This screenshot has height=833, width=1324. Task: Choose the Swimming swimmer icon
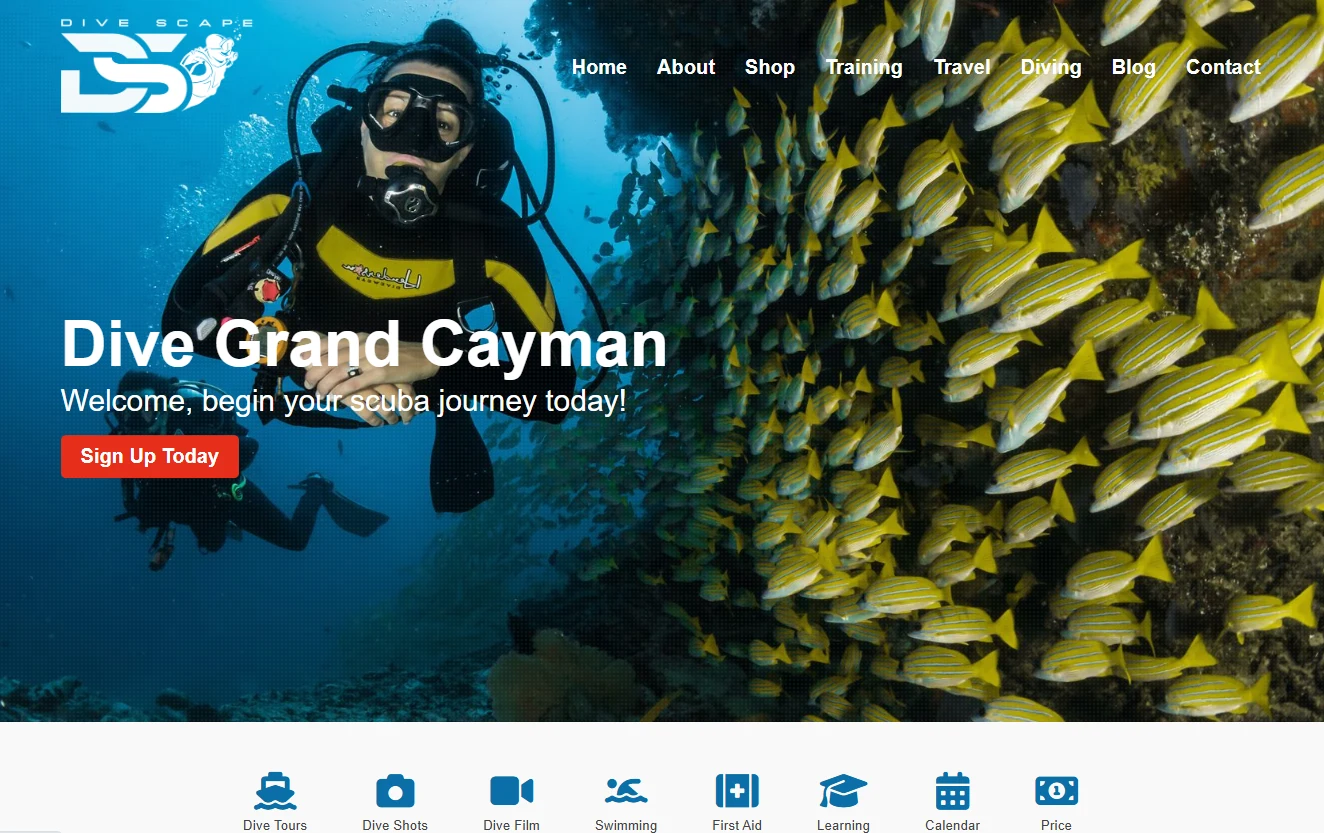pos(626,791)
